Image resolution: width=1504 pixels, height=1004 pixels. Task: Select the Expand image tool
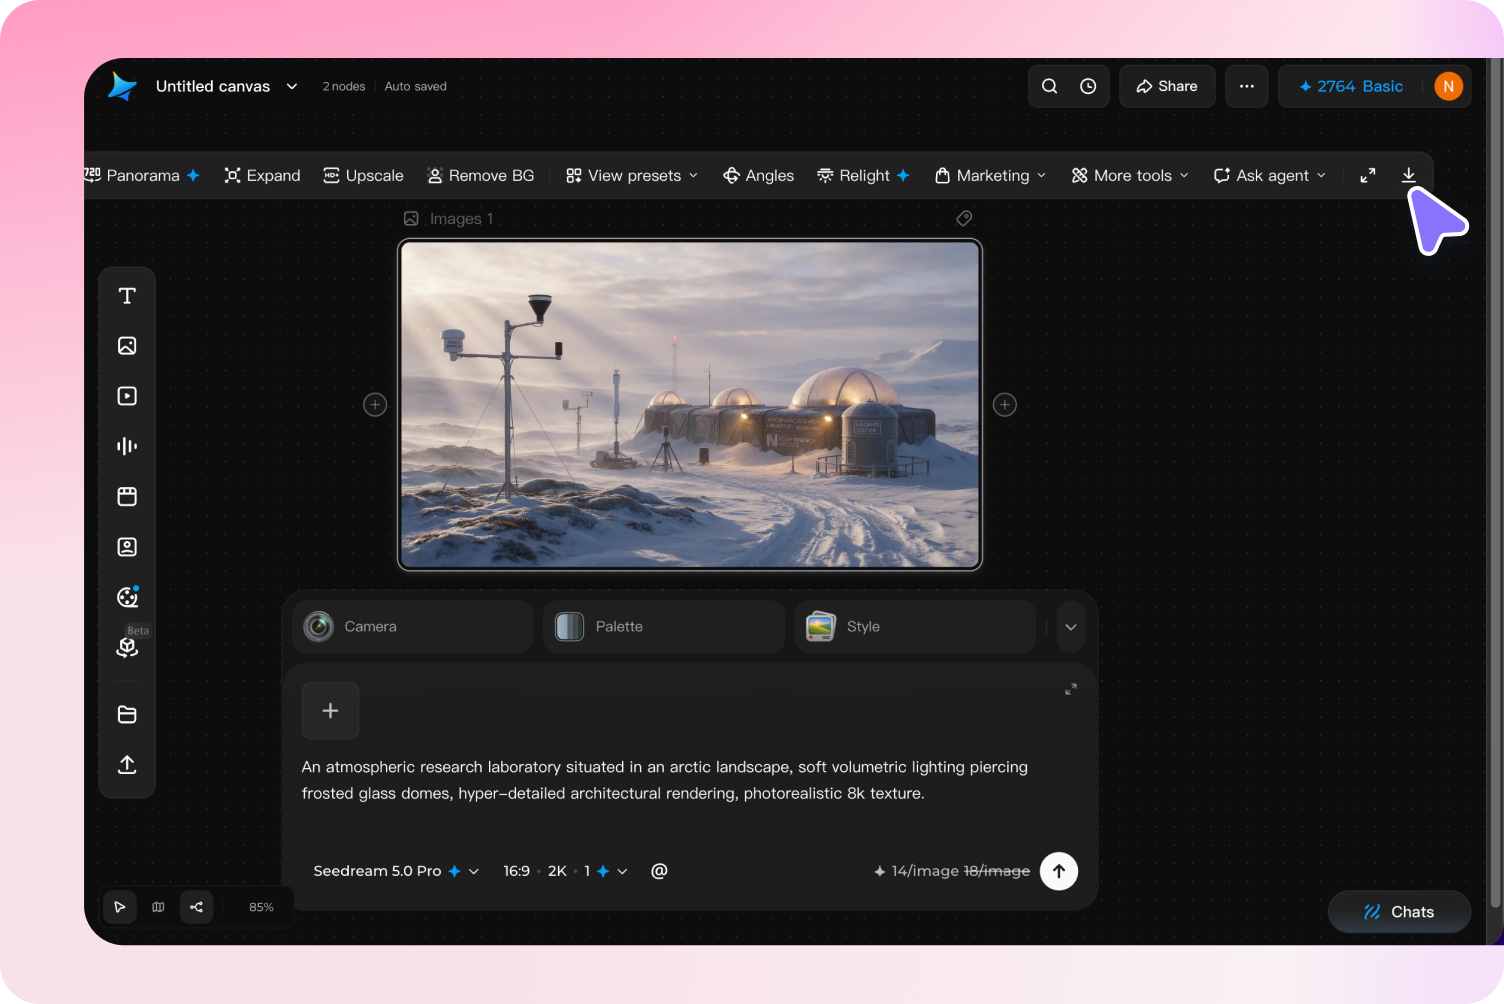tap(262, 175)
